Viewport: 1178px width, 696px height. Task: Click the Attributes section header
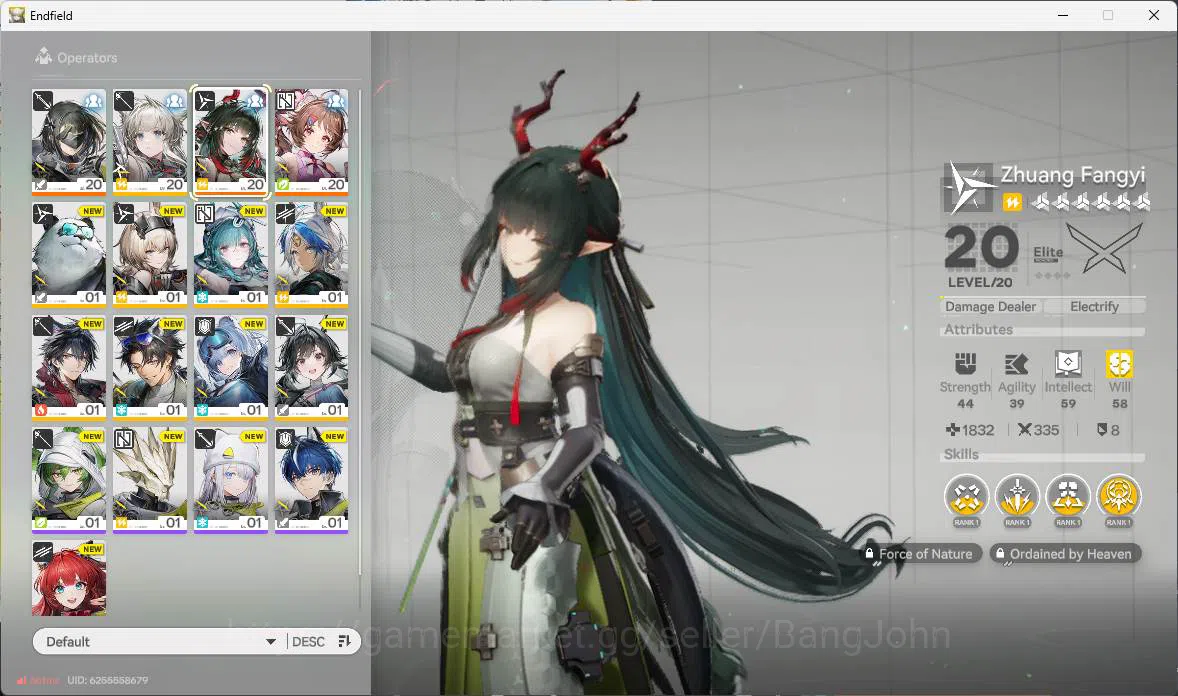(978, 329)
